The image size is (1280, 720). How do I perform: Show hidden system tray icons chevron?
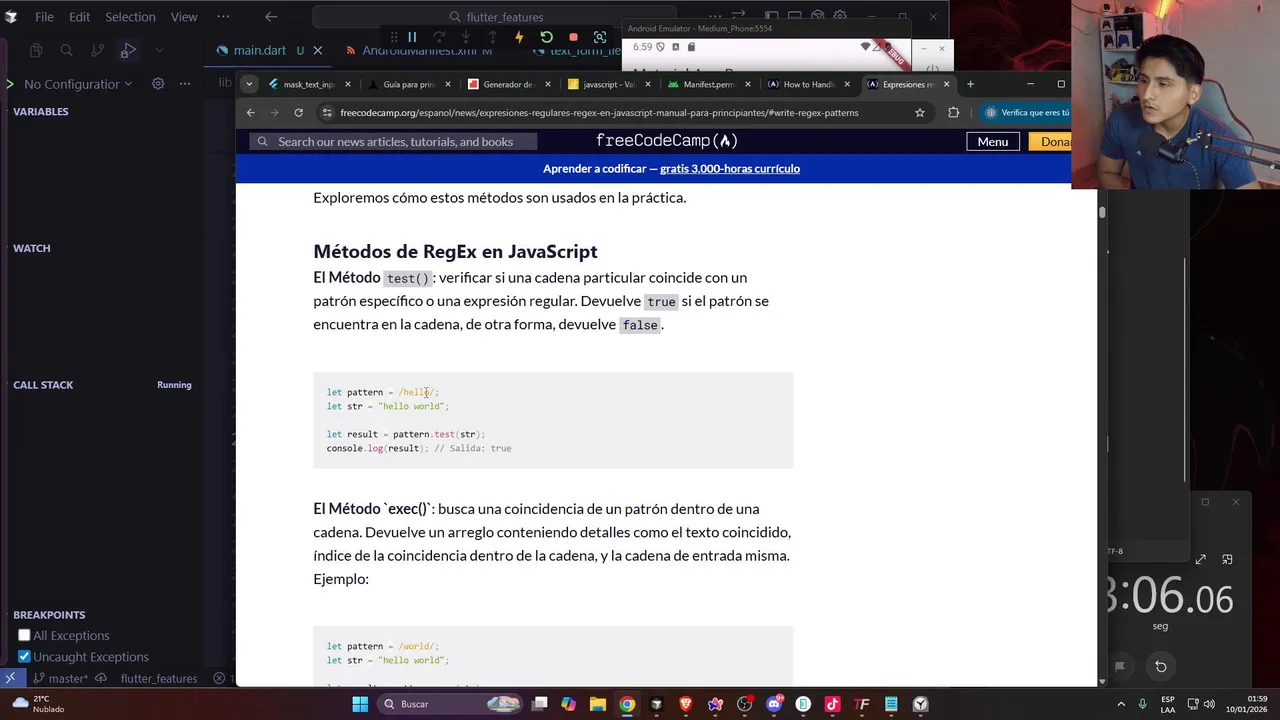[1120, 704]
